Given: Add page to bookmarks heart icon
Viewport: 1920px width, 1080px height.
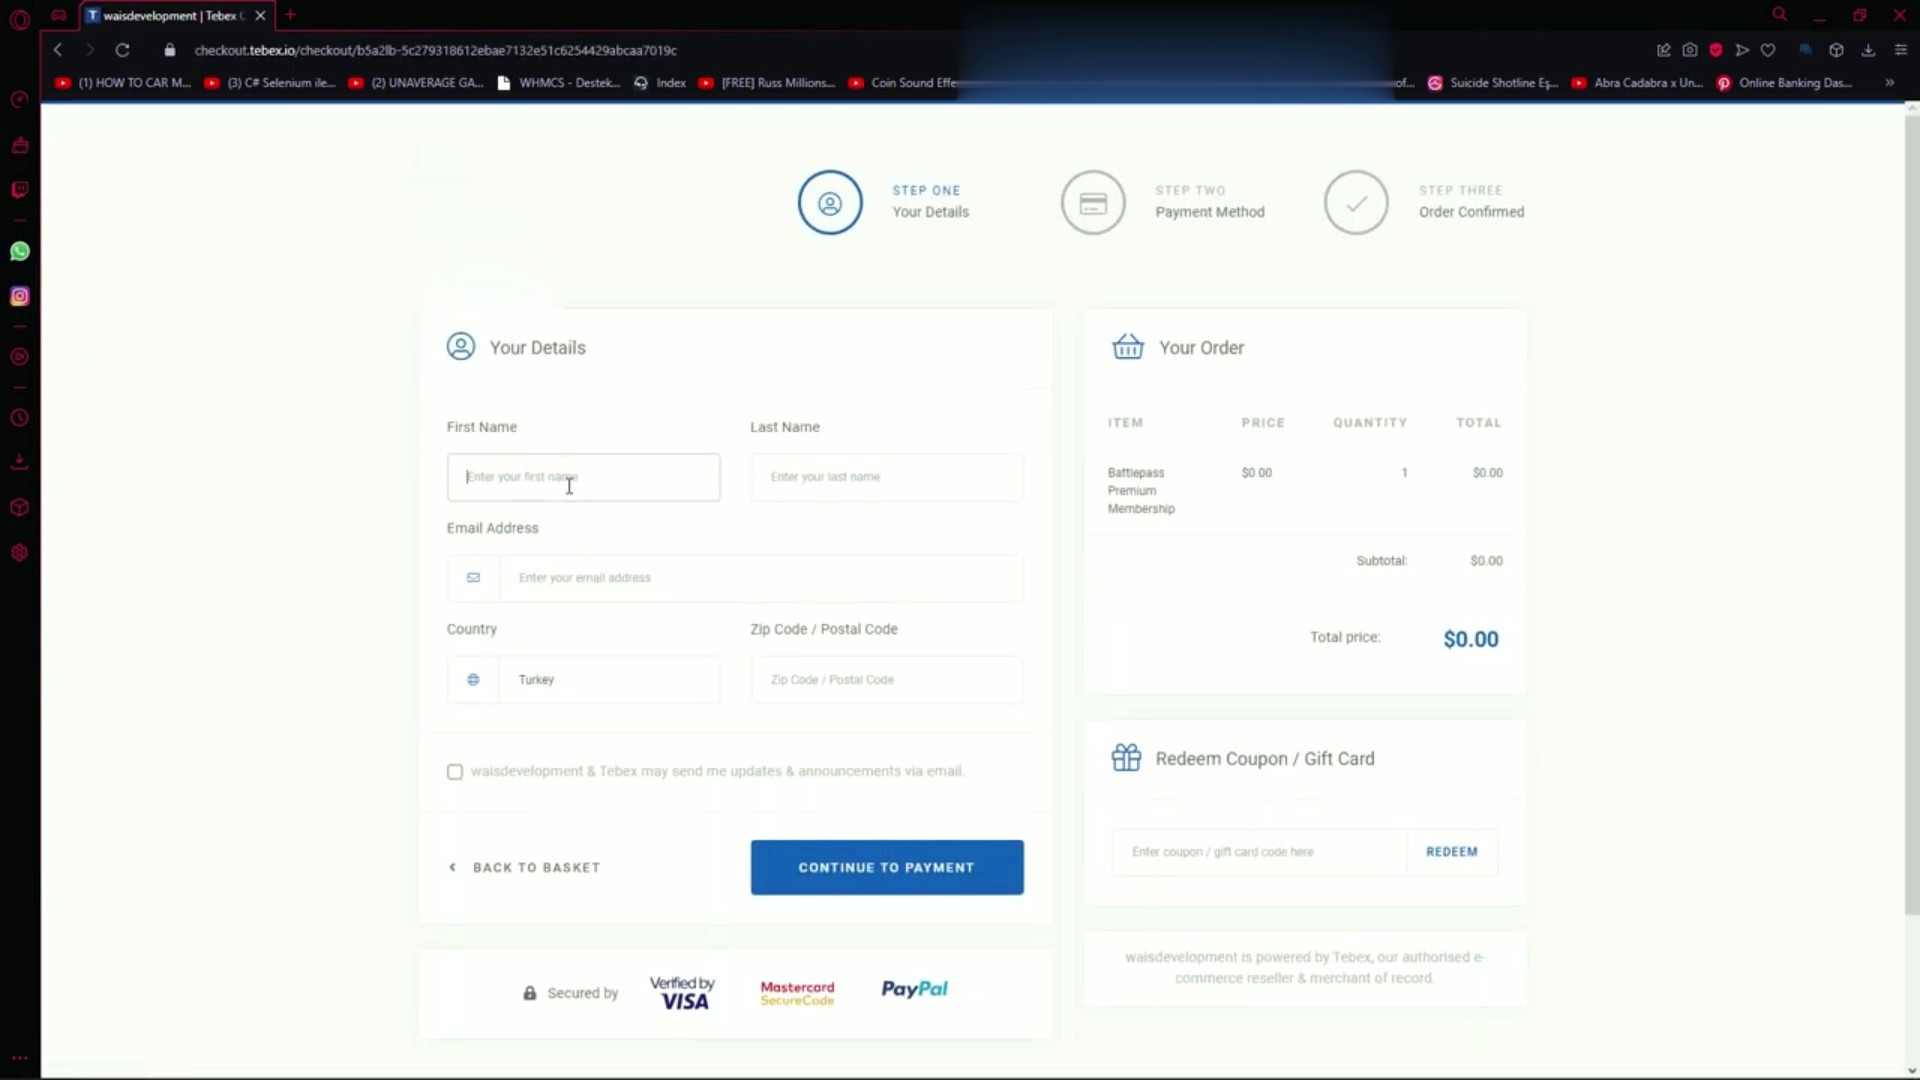Looking at the screenshot, I should pos(1768,50).
